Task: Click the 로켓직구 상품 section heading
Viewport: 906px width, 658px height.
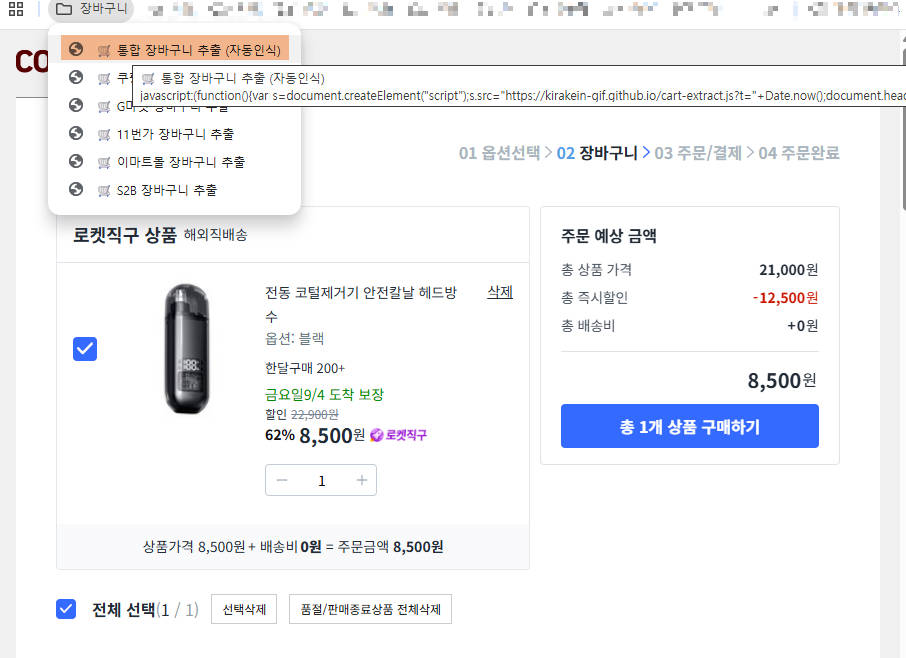Action: pyautogui.click(x=124, y=235)
